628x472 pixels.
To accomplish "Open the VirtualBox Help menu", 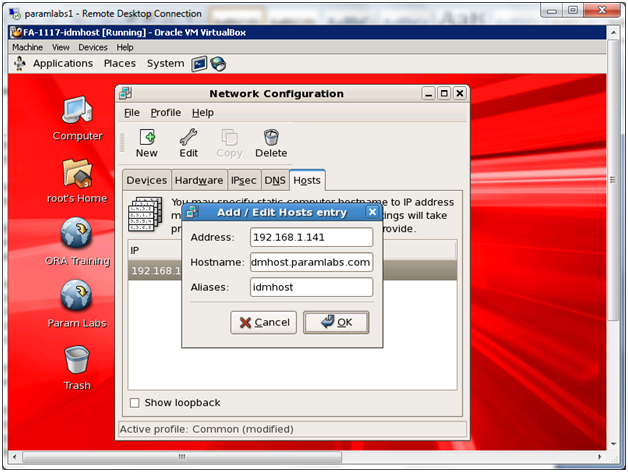I will [125, 47].
